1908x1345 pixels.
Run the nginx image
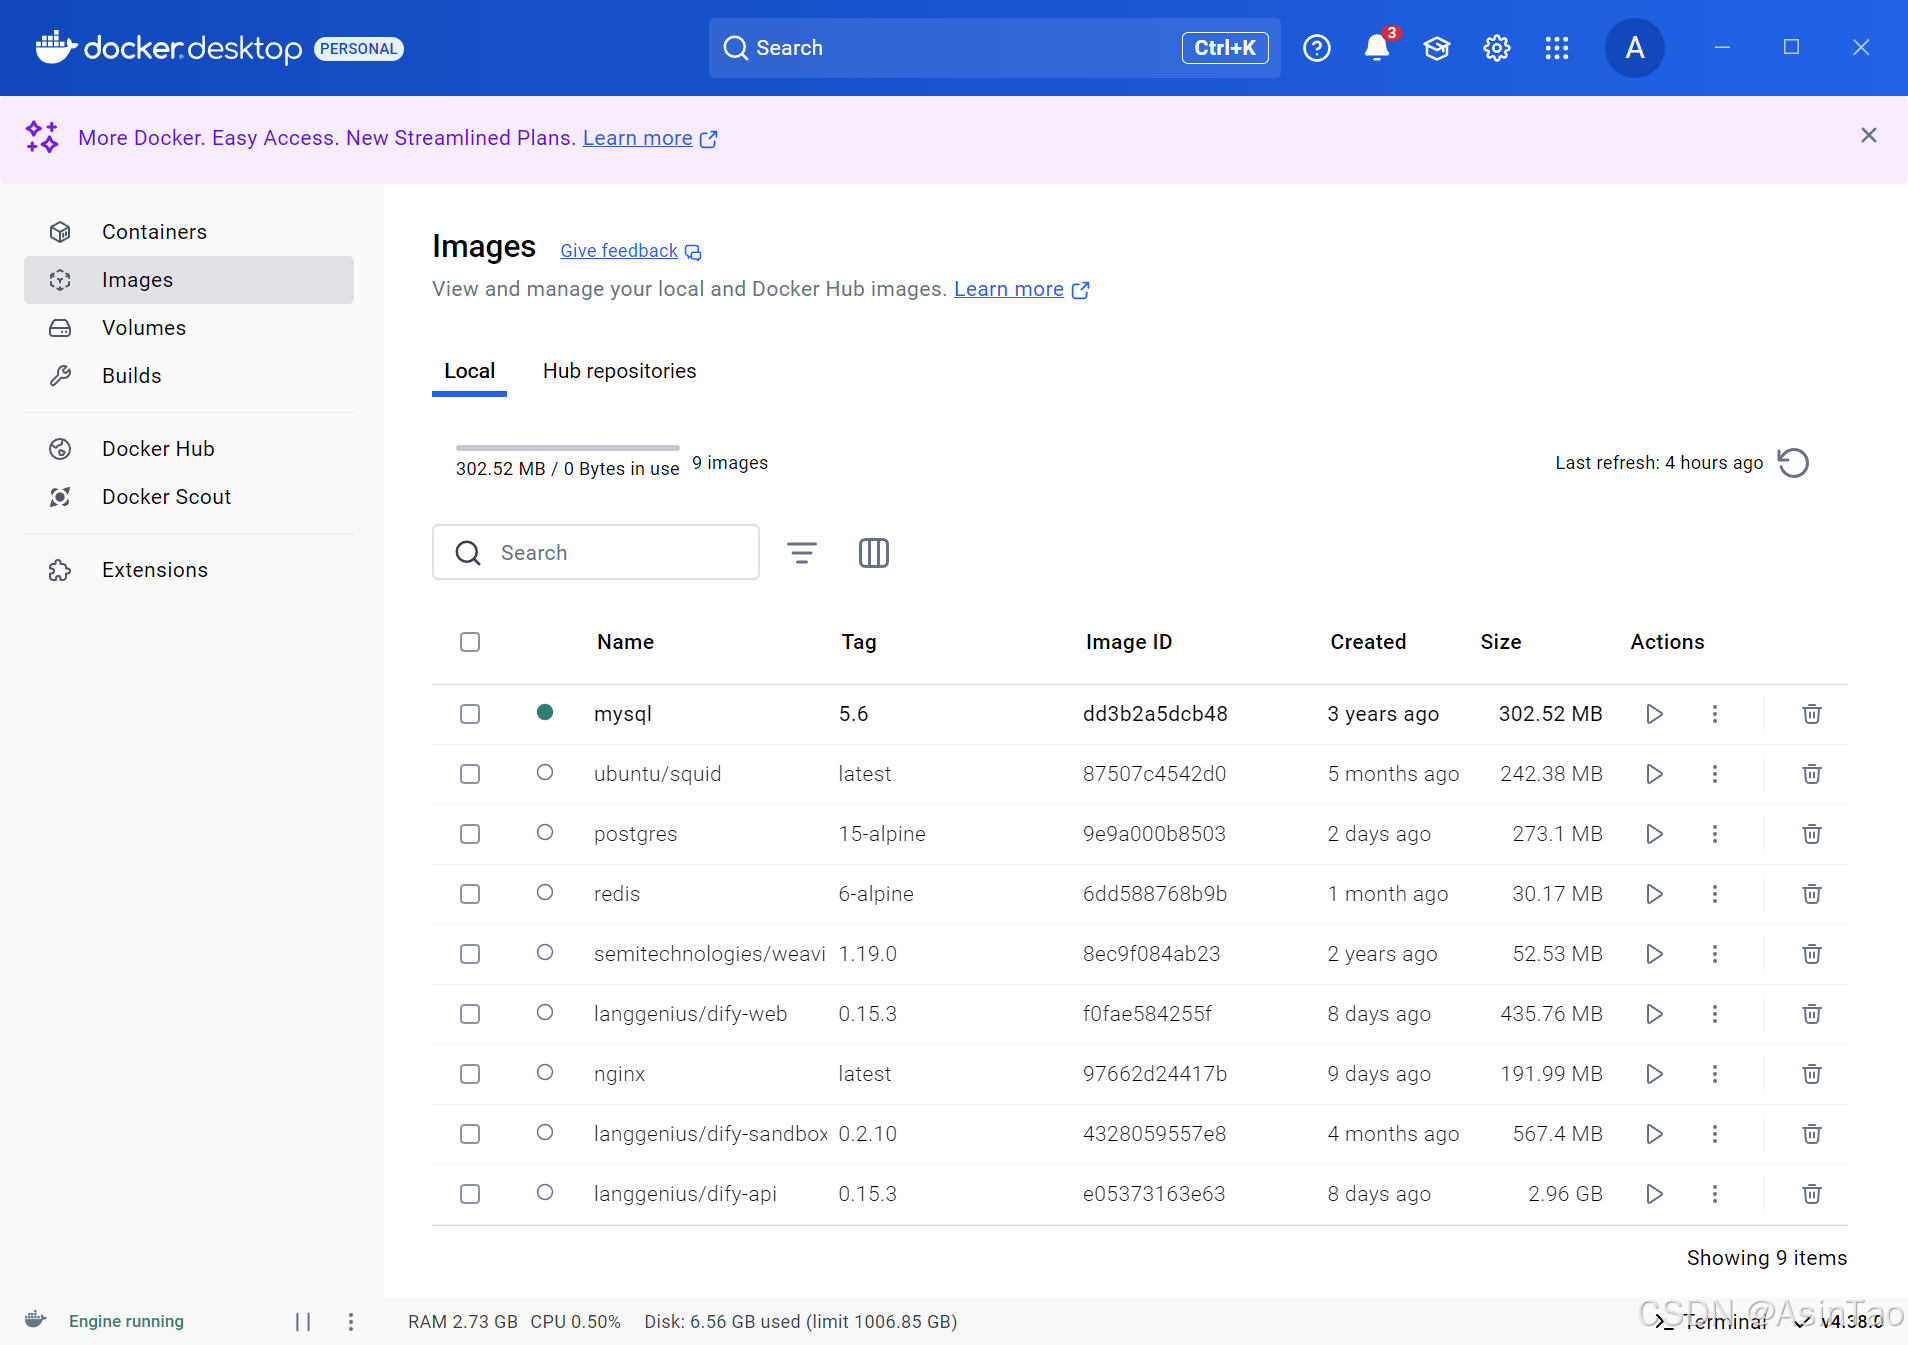coord(1655,1074)
